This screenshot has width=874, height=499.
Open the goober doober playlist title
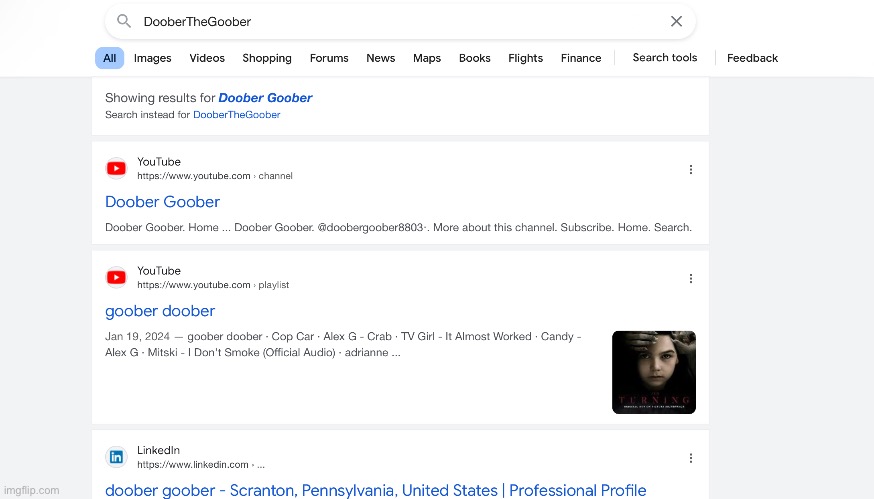click(160, 311)
